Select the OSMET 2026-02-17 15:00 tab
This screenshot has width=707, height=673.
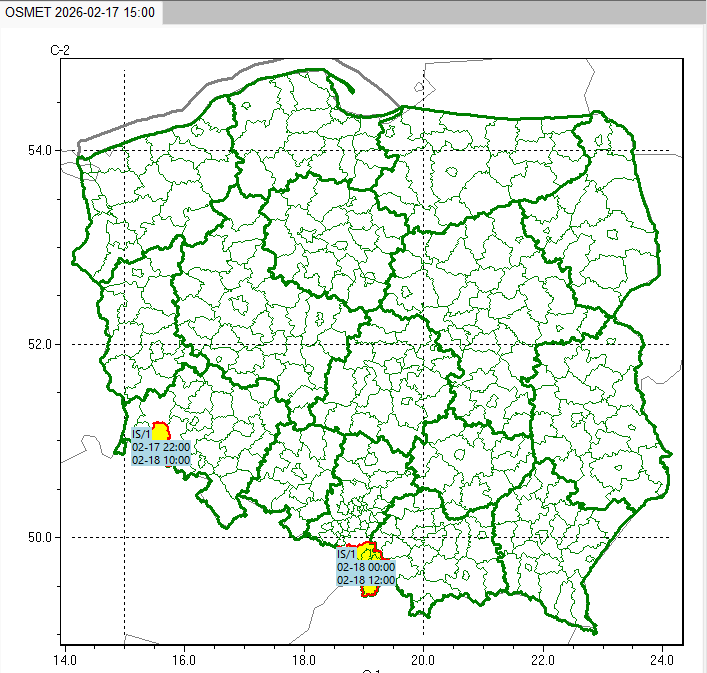[x=80, y=12]
